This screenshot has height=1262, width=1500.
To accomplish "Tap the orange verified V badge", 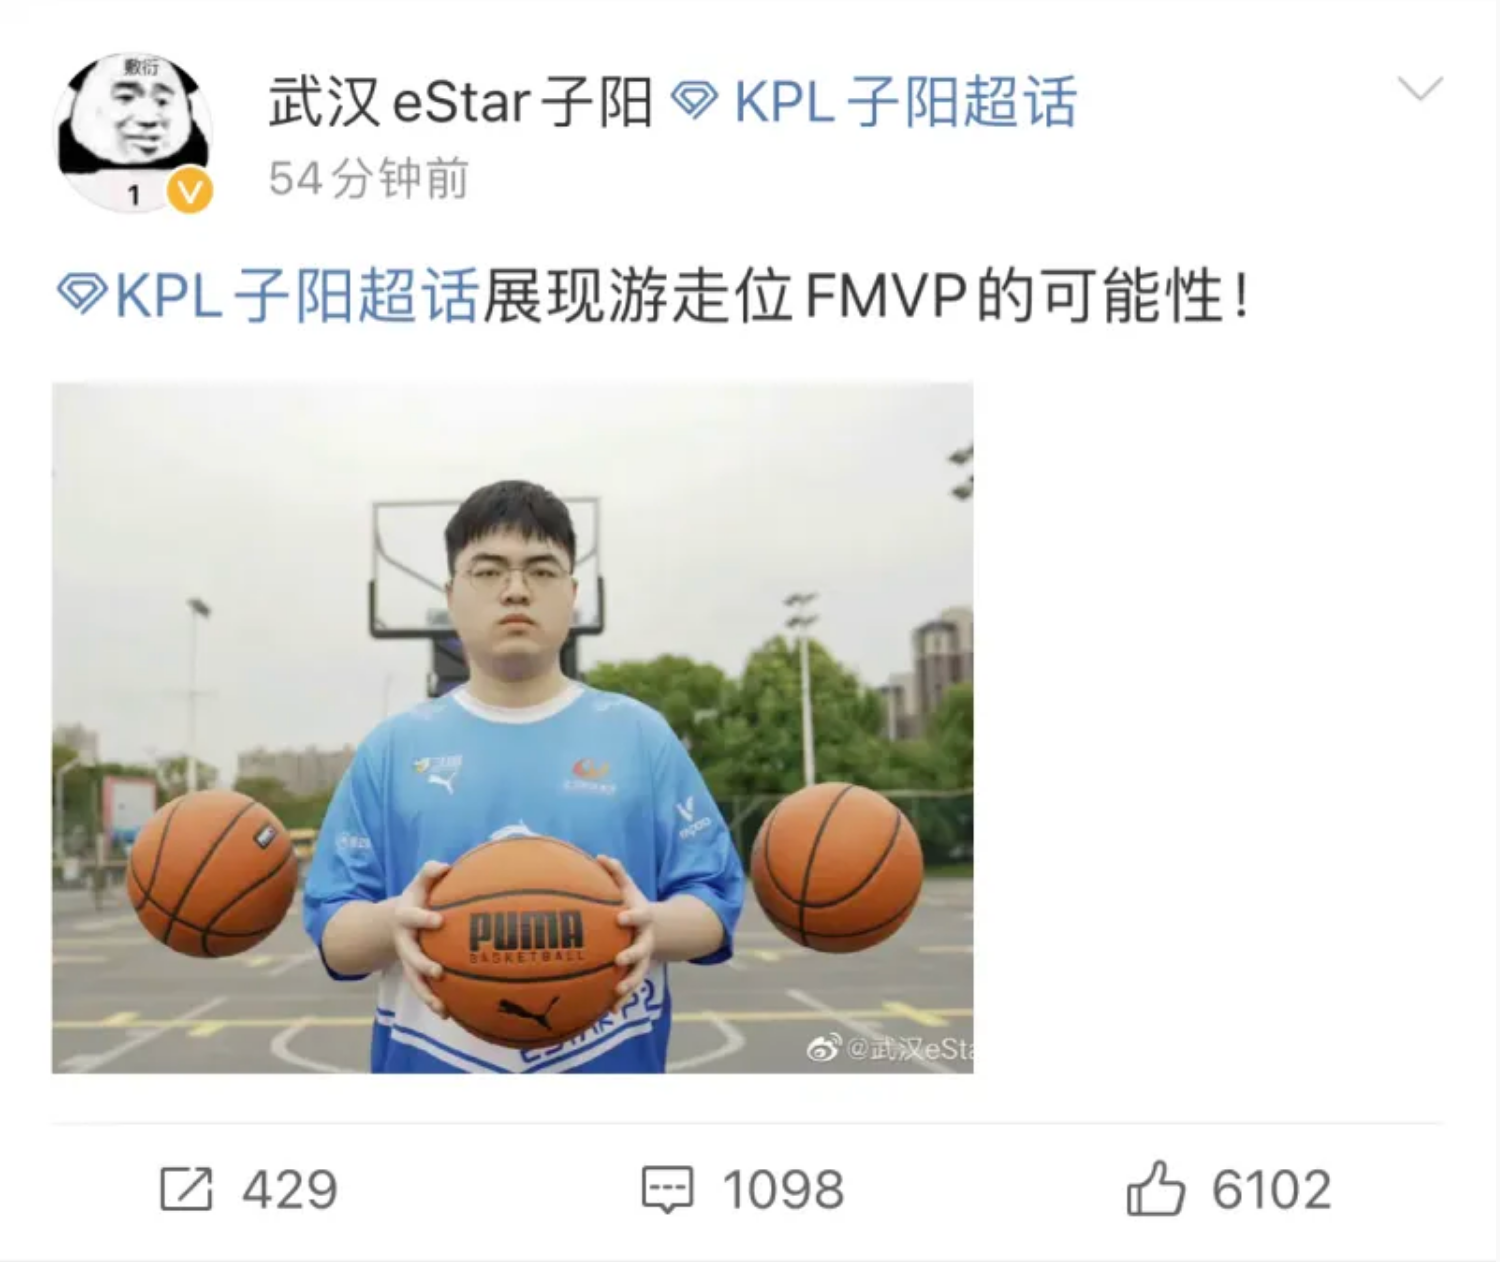I will coord(189,191).
